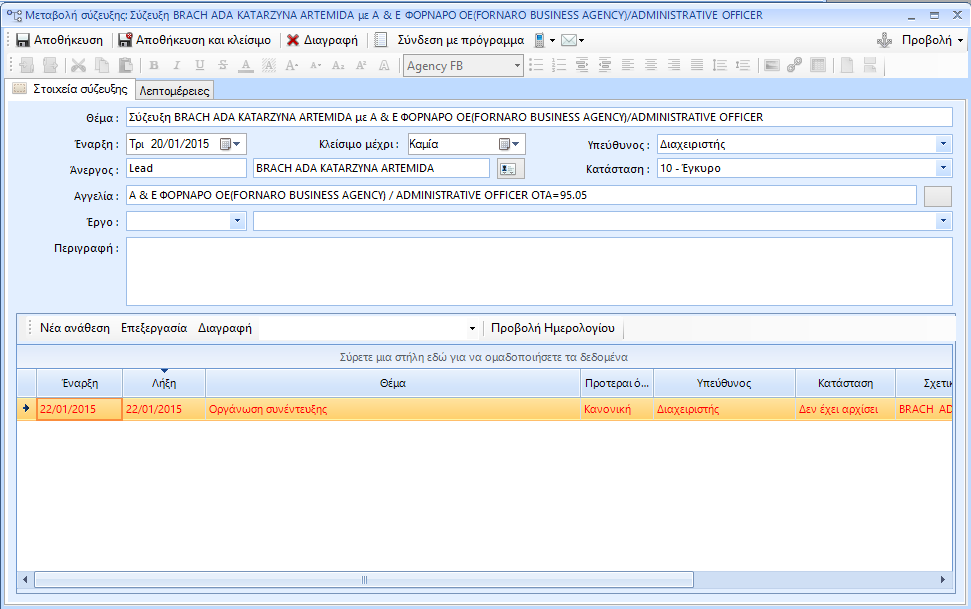This screenshot has height=609, width=971.
Task: Click the envelope email icon
Action: pyautogui.click(x=567, y=41)
